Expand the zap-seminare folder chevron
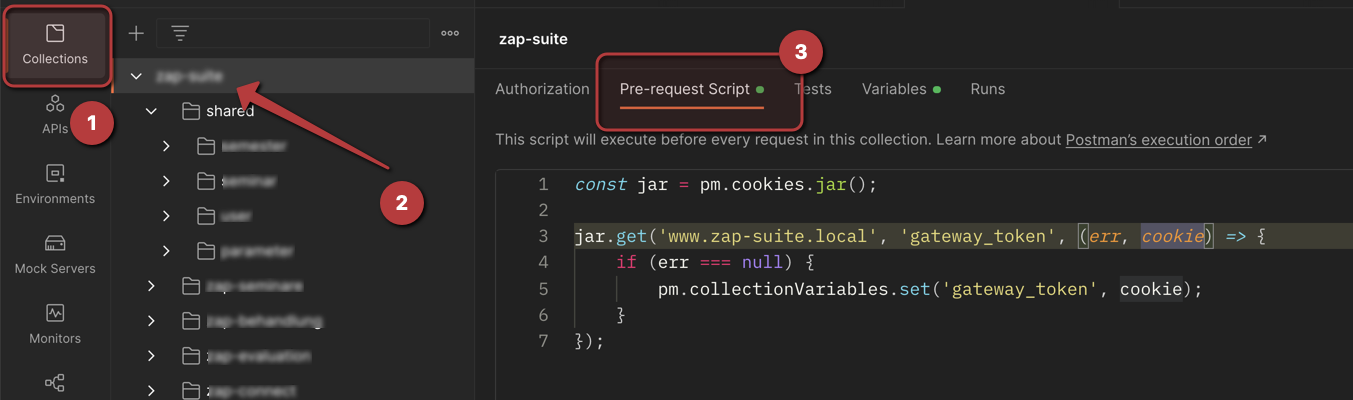The height and width of the screenshot is (400, 1353). tap(151, 286)
